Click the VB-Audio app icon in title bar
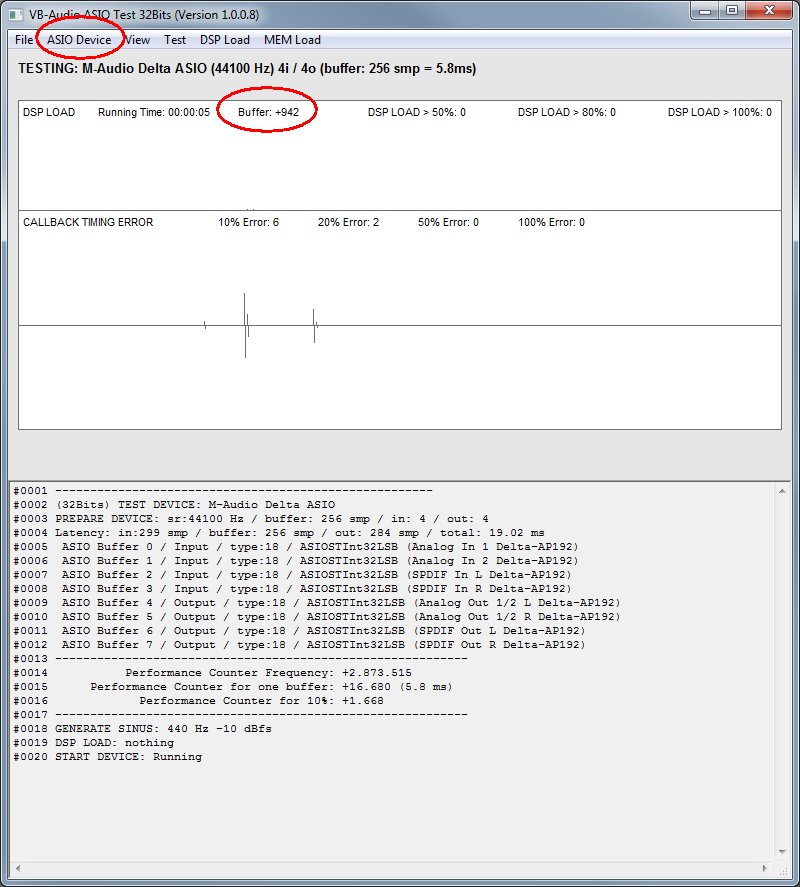Image resolution: width=800 pixels, height=887 pixels. 16,15
